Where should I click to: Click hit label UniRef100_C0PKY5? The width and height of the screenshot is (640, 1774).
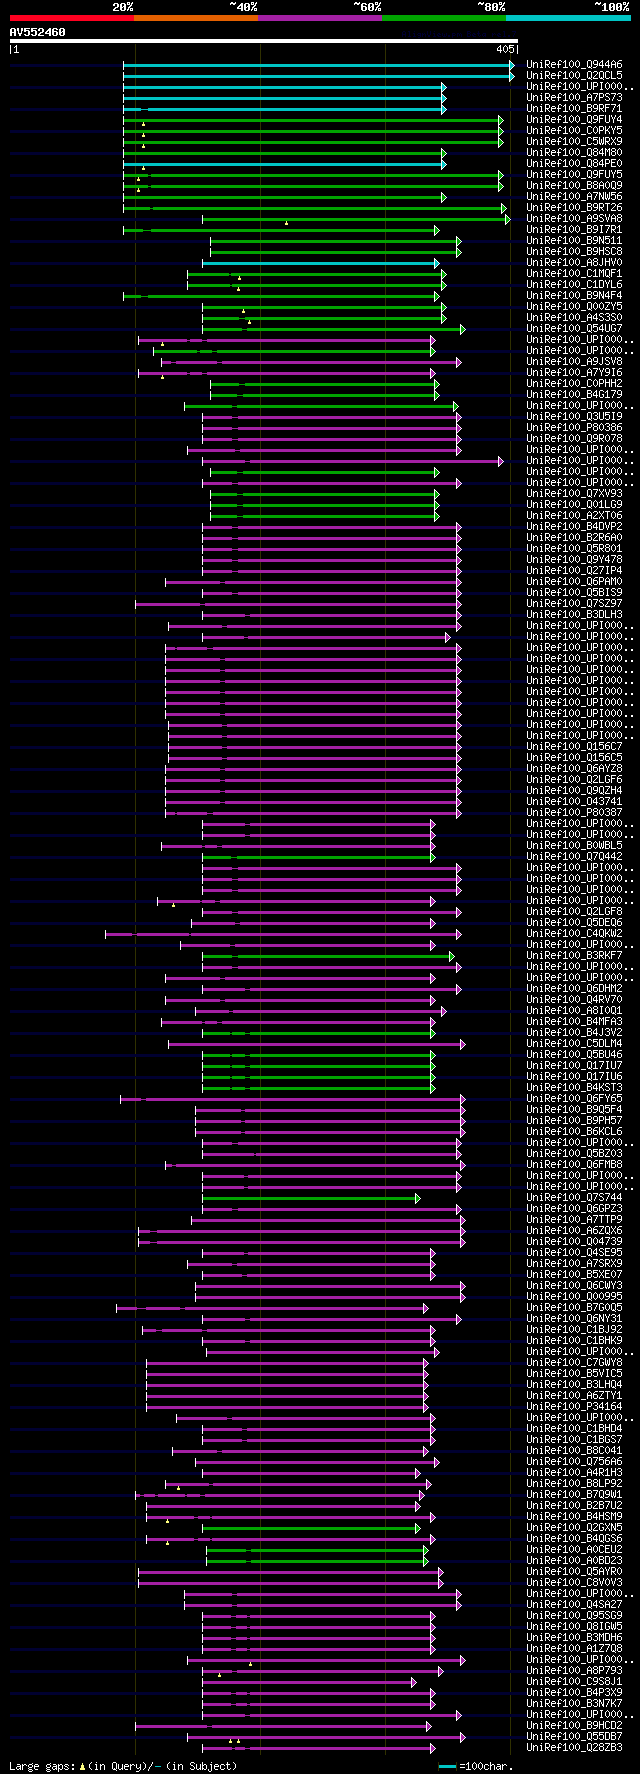tap(574, 131)
